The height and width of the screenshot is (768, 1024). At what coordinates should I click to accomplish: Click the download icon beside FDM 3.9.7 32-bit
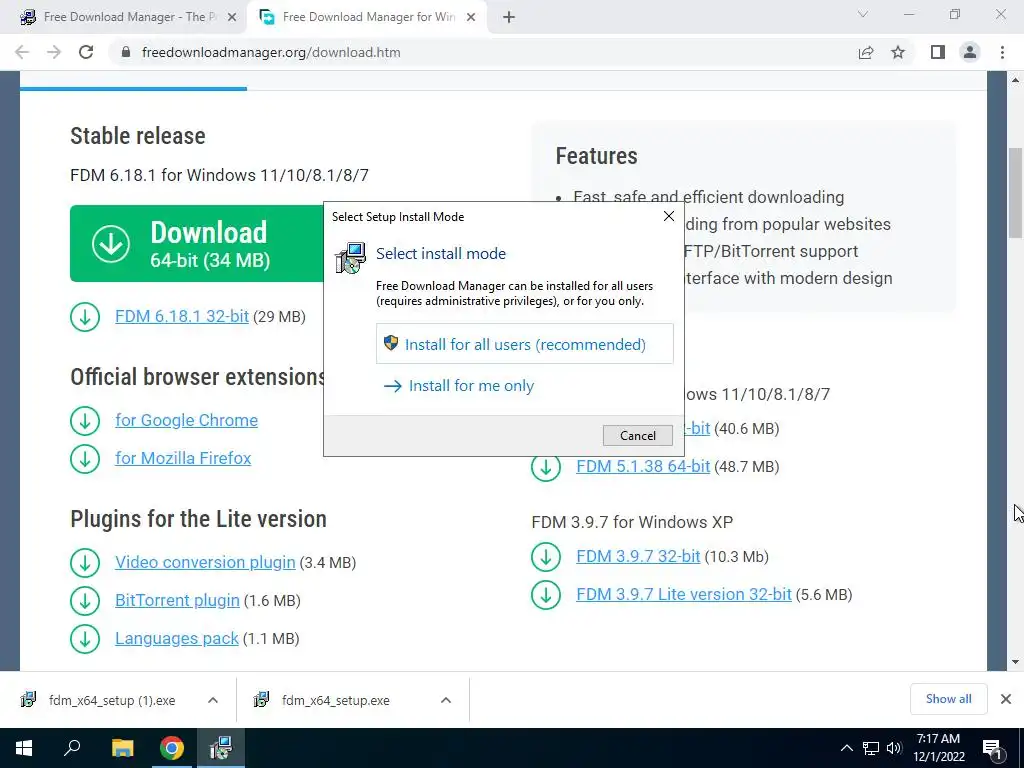coord(546,557)
